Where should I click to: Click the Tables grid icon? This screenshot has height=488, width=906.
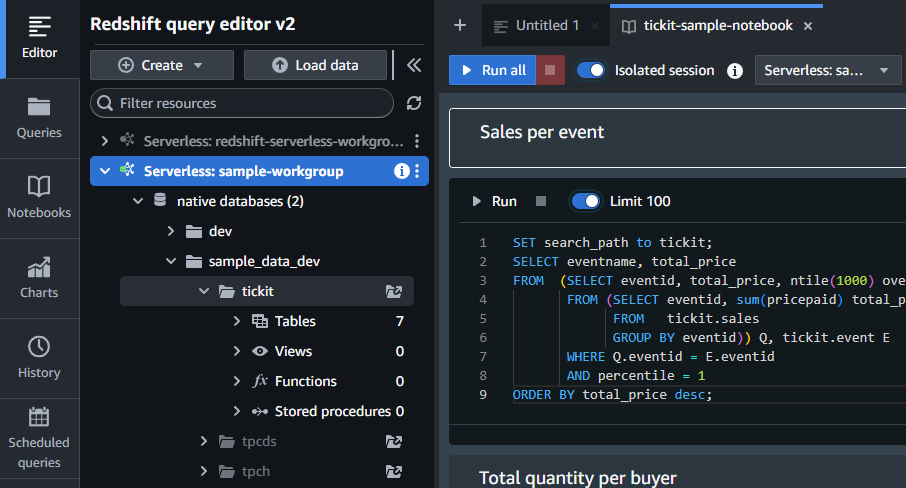260,321
